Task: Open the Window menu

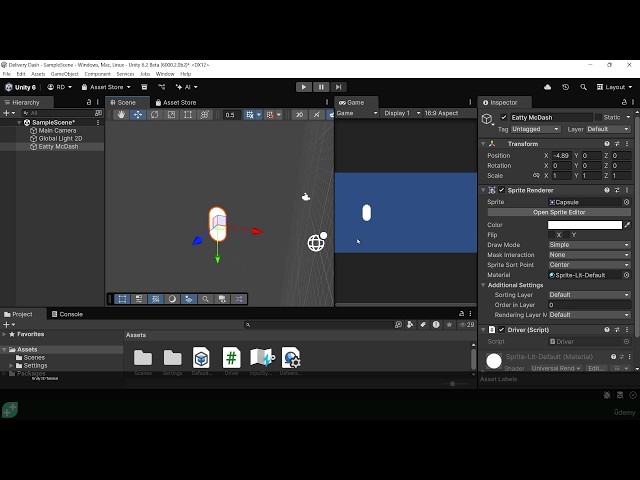Action: click(x=165, y=74)
